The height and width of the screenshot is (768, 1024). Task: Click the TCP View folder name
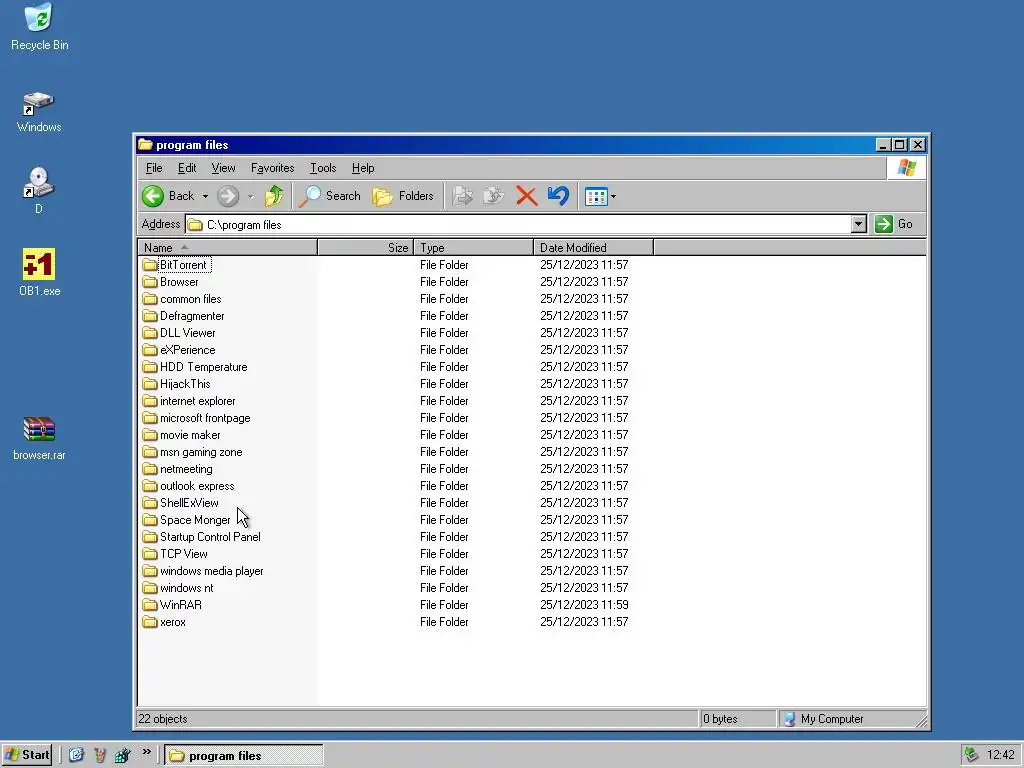pos(184,554)
